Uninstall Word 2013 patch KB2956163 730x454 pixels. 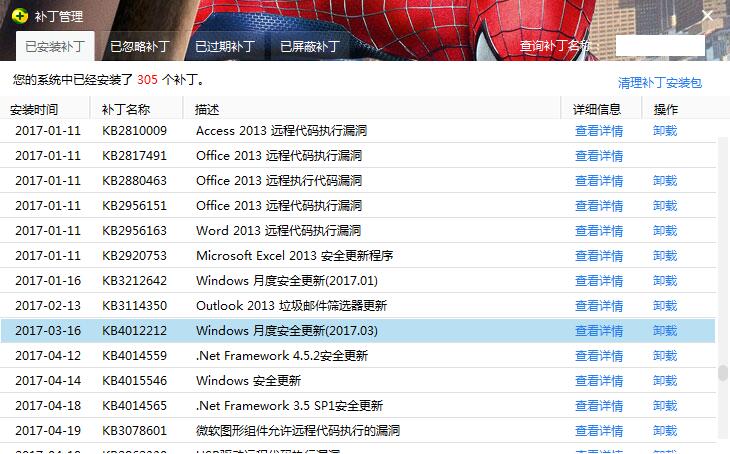click(665, 230)
